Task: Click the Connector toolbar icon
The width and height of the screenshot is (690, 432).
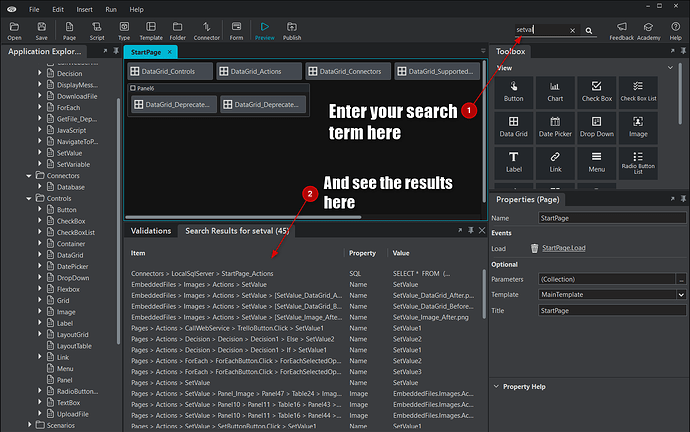Action: (x=206, y=31)
